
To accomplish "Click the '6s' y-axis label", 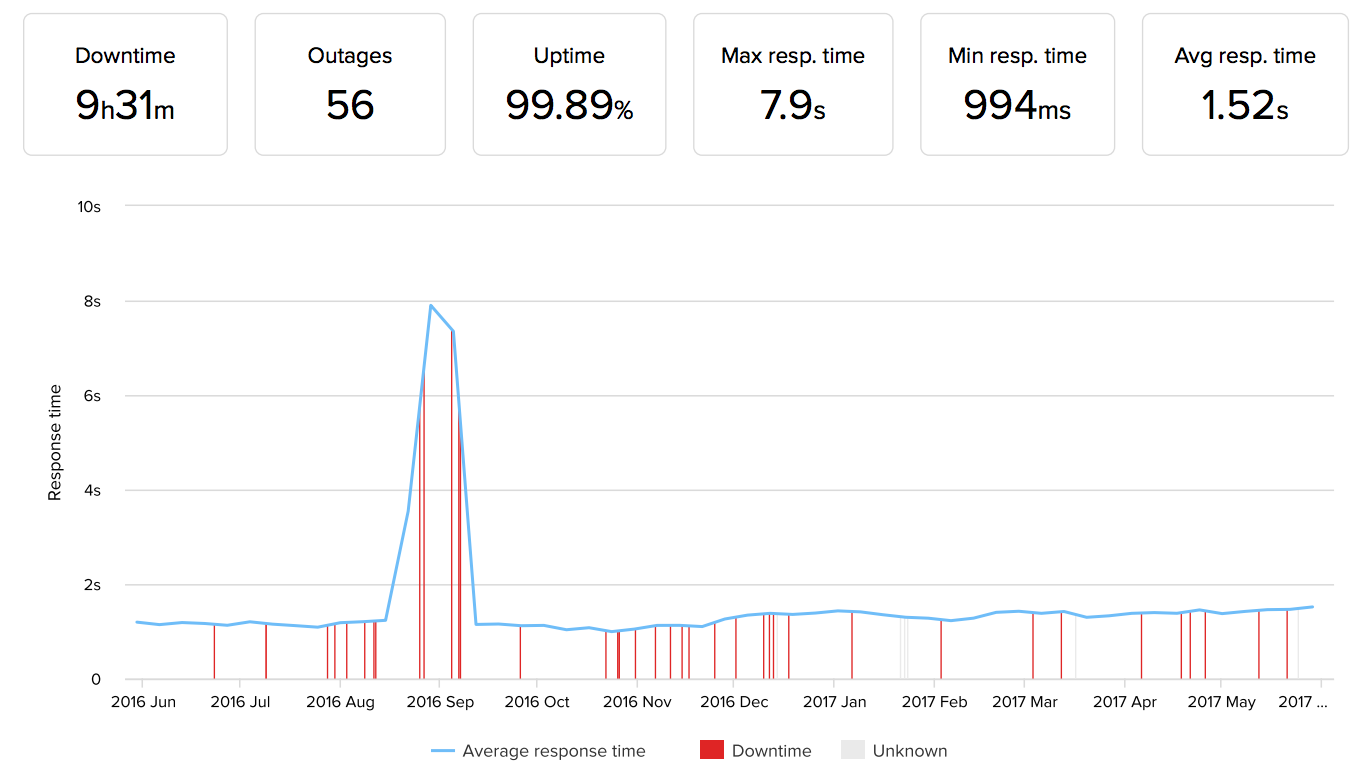I will 93,396.
